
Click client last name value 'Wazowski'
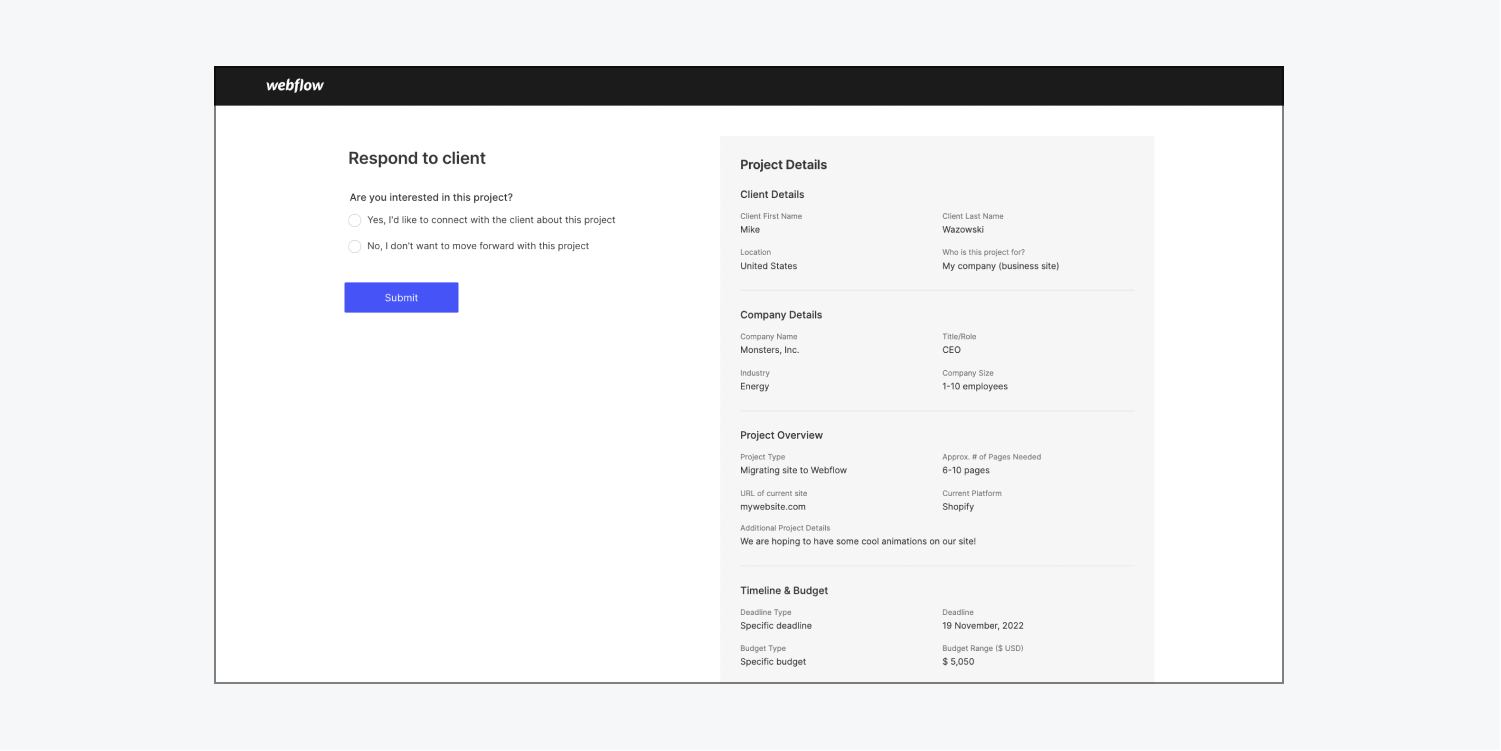pos(963,230)
